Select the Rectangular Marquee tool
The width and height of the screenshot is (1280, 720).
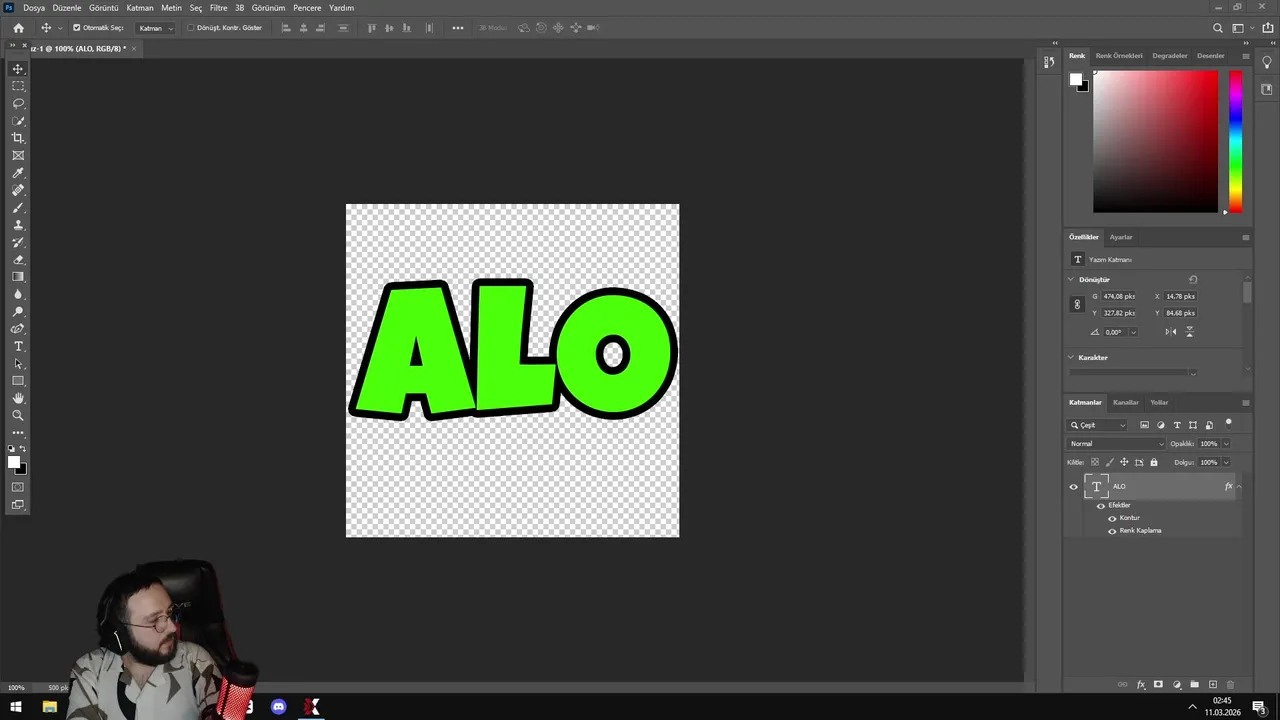(18, 86)
